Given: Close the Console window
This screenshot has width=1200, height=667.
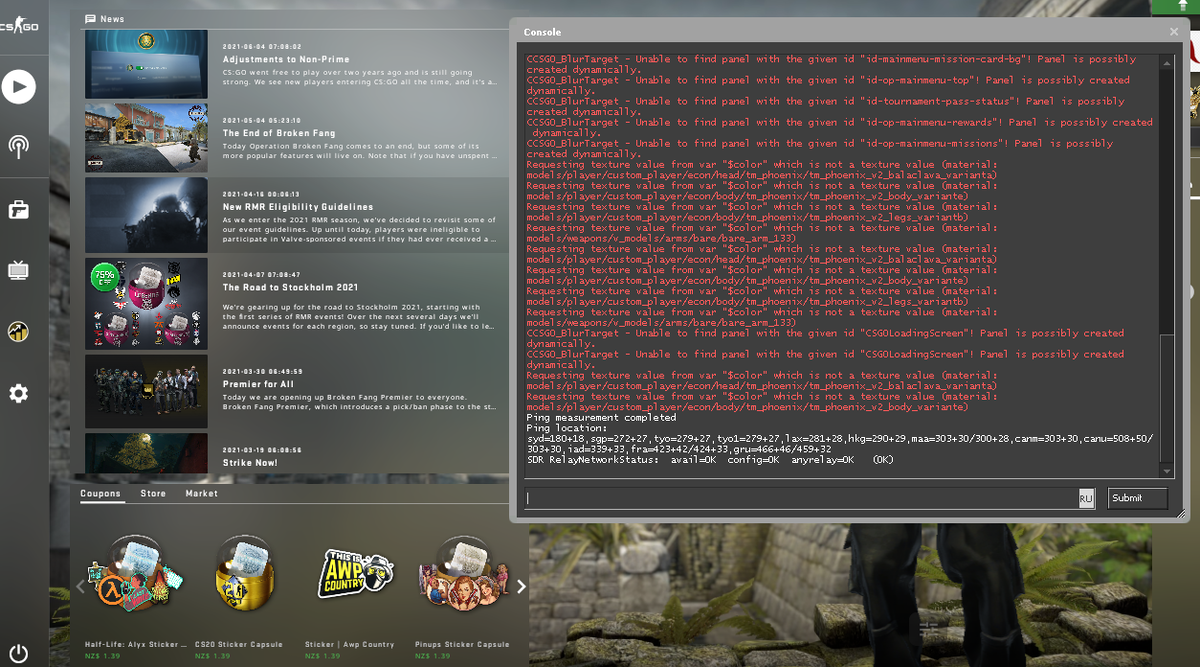Looking at the screenshot, I should (x=1174, y=32).
